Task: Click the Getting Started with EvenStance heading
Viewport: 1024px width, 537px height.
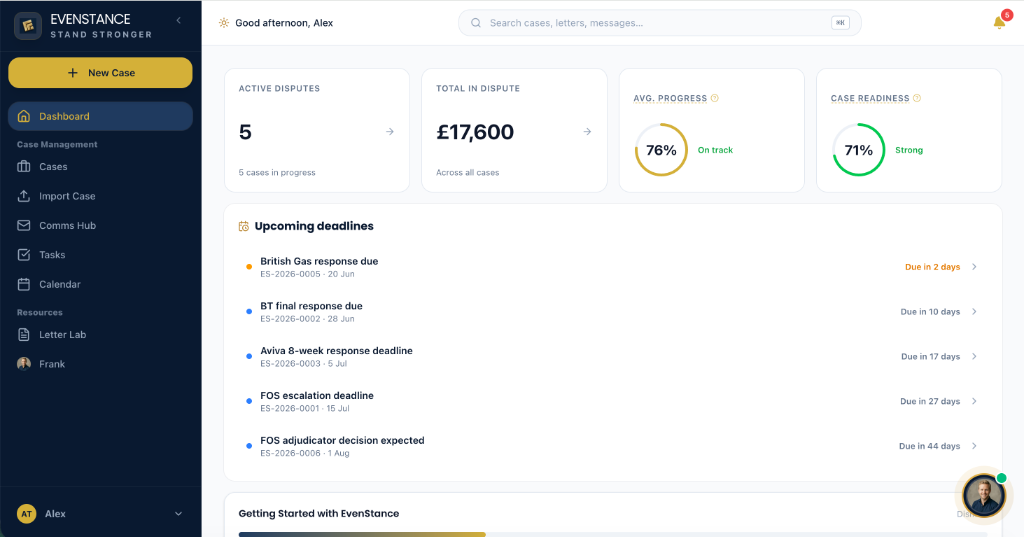Action: point(319,513)
